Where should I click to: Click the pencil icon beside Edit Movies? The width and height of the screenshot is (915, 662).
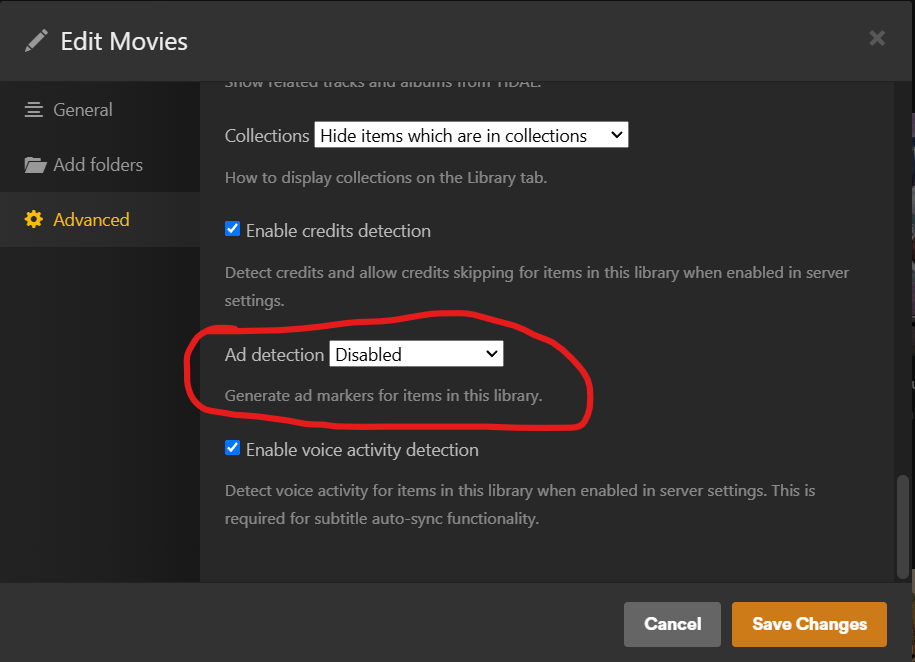37,41
